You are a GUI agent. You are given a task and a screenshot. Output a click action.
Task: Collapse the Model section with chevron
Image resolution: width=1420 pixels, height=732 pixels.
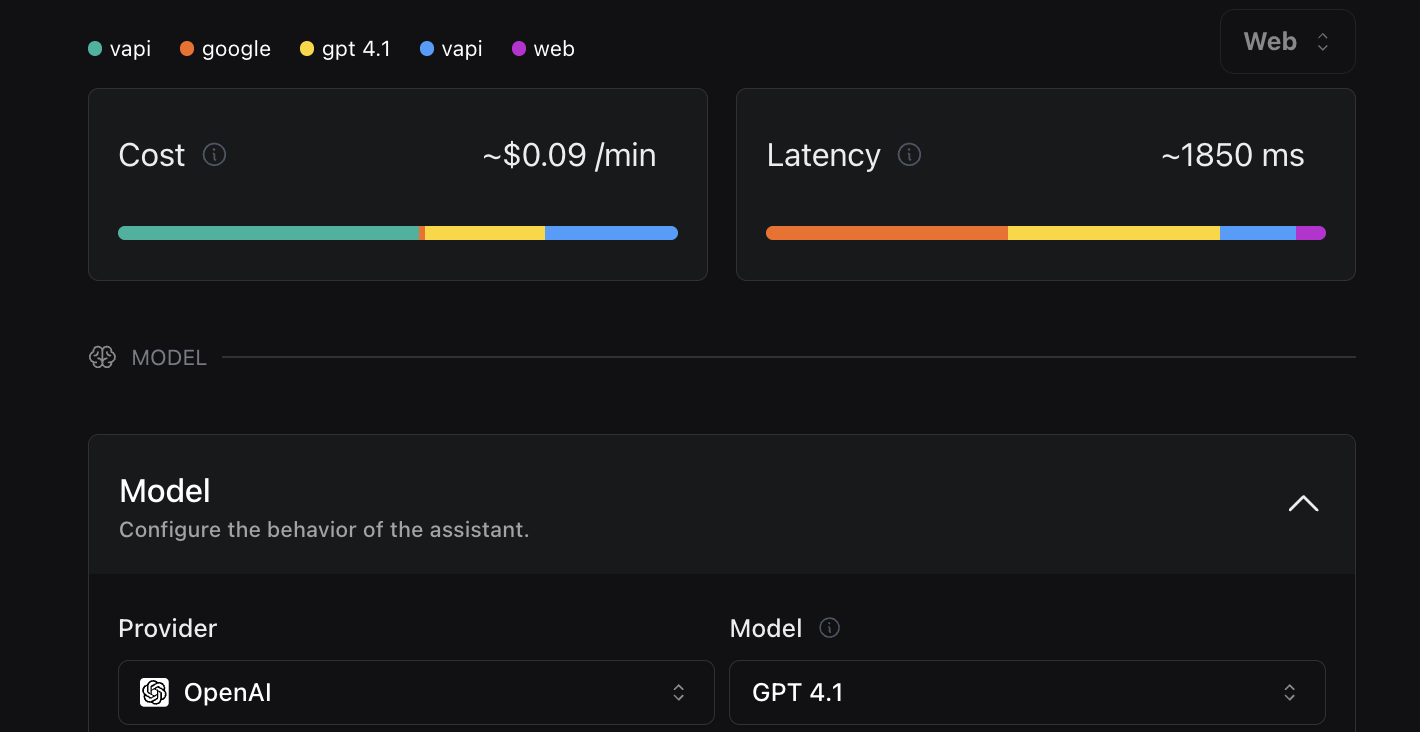pos(1303,504)
